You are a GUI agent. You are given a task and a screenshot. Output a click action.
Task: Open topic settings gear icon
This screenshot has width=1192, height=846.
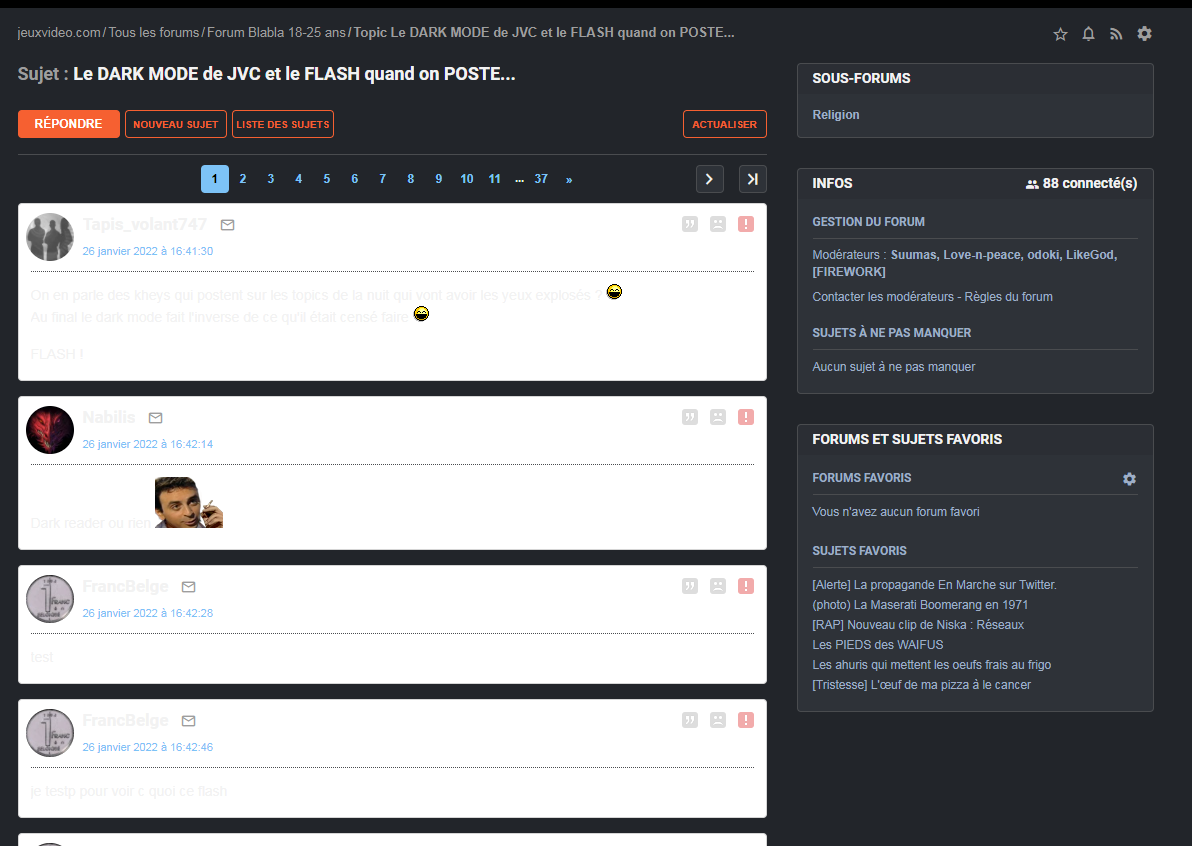pyautogui.click(x=1144, y=33)
